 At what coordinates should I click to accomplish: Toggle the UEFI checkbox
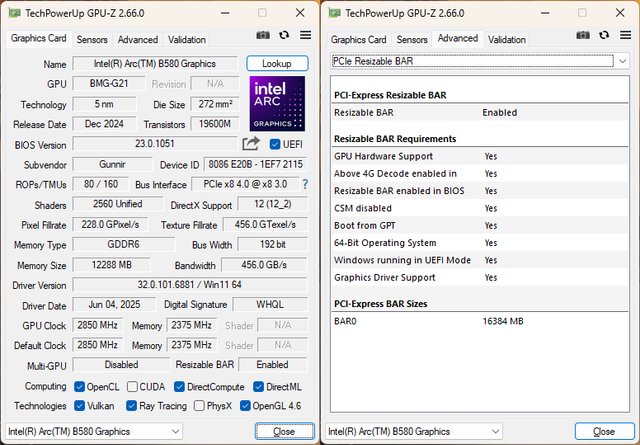click(x=275, y=144)
